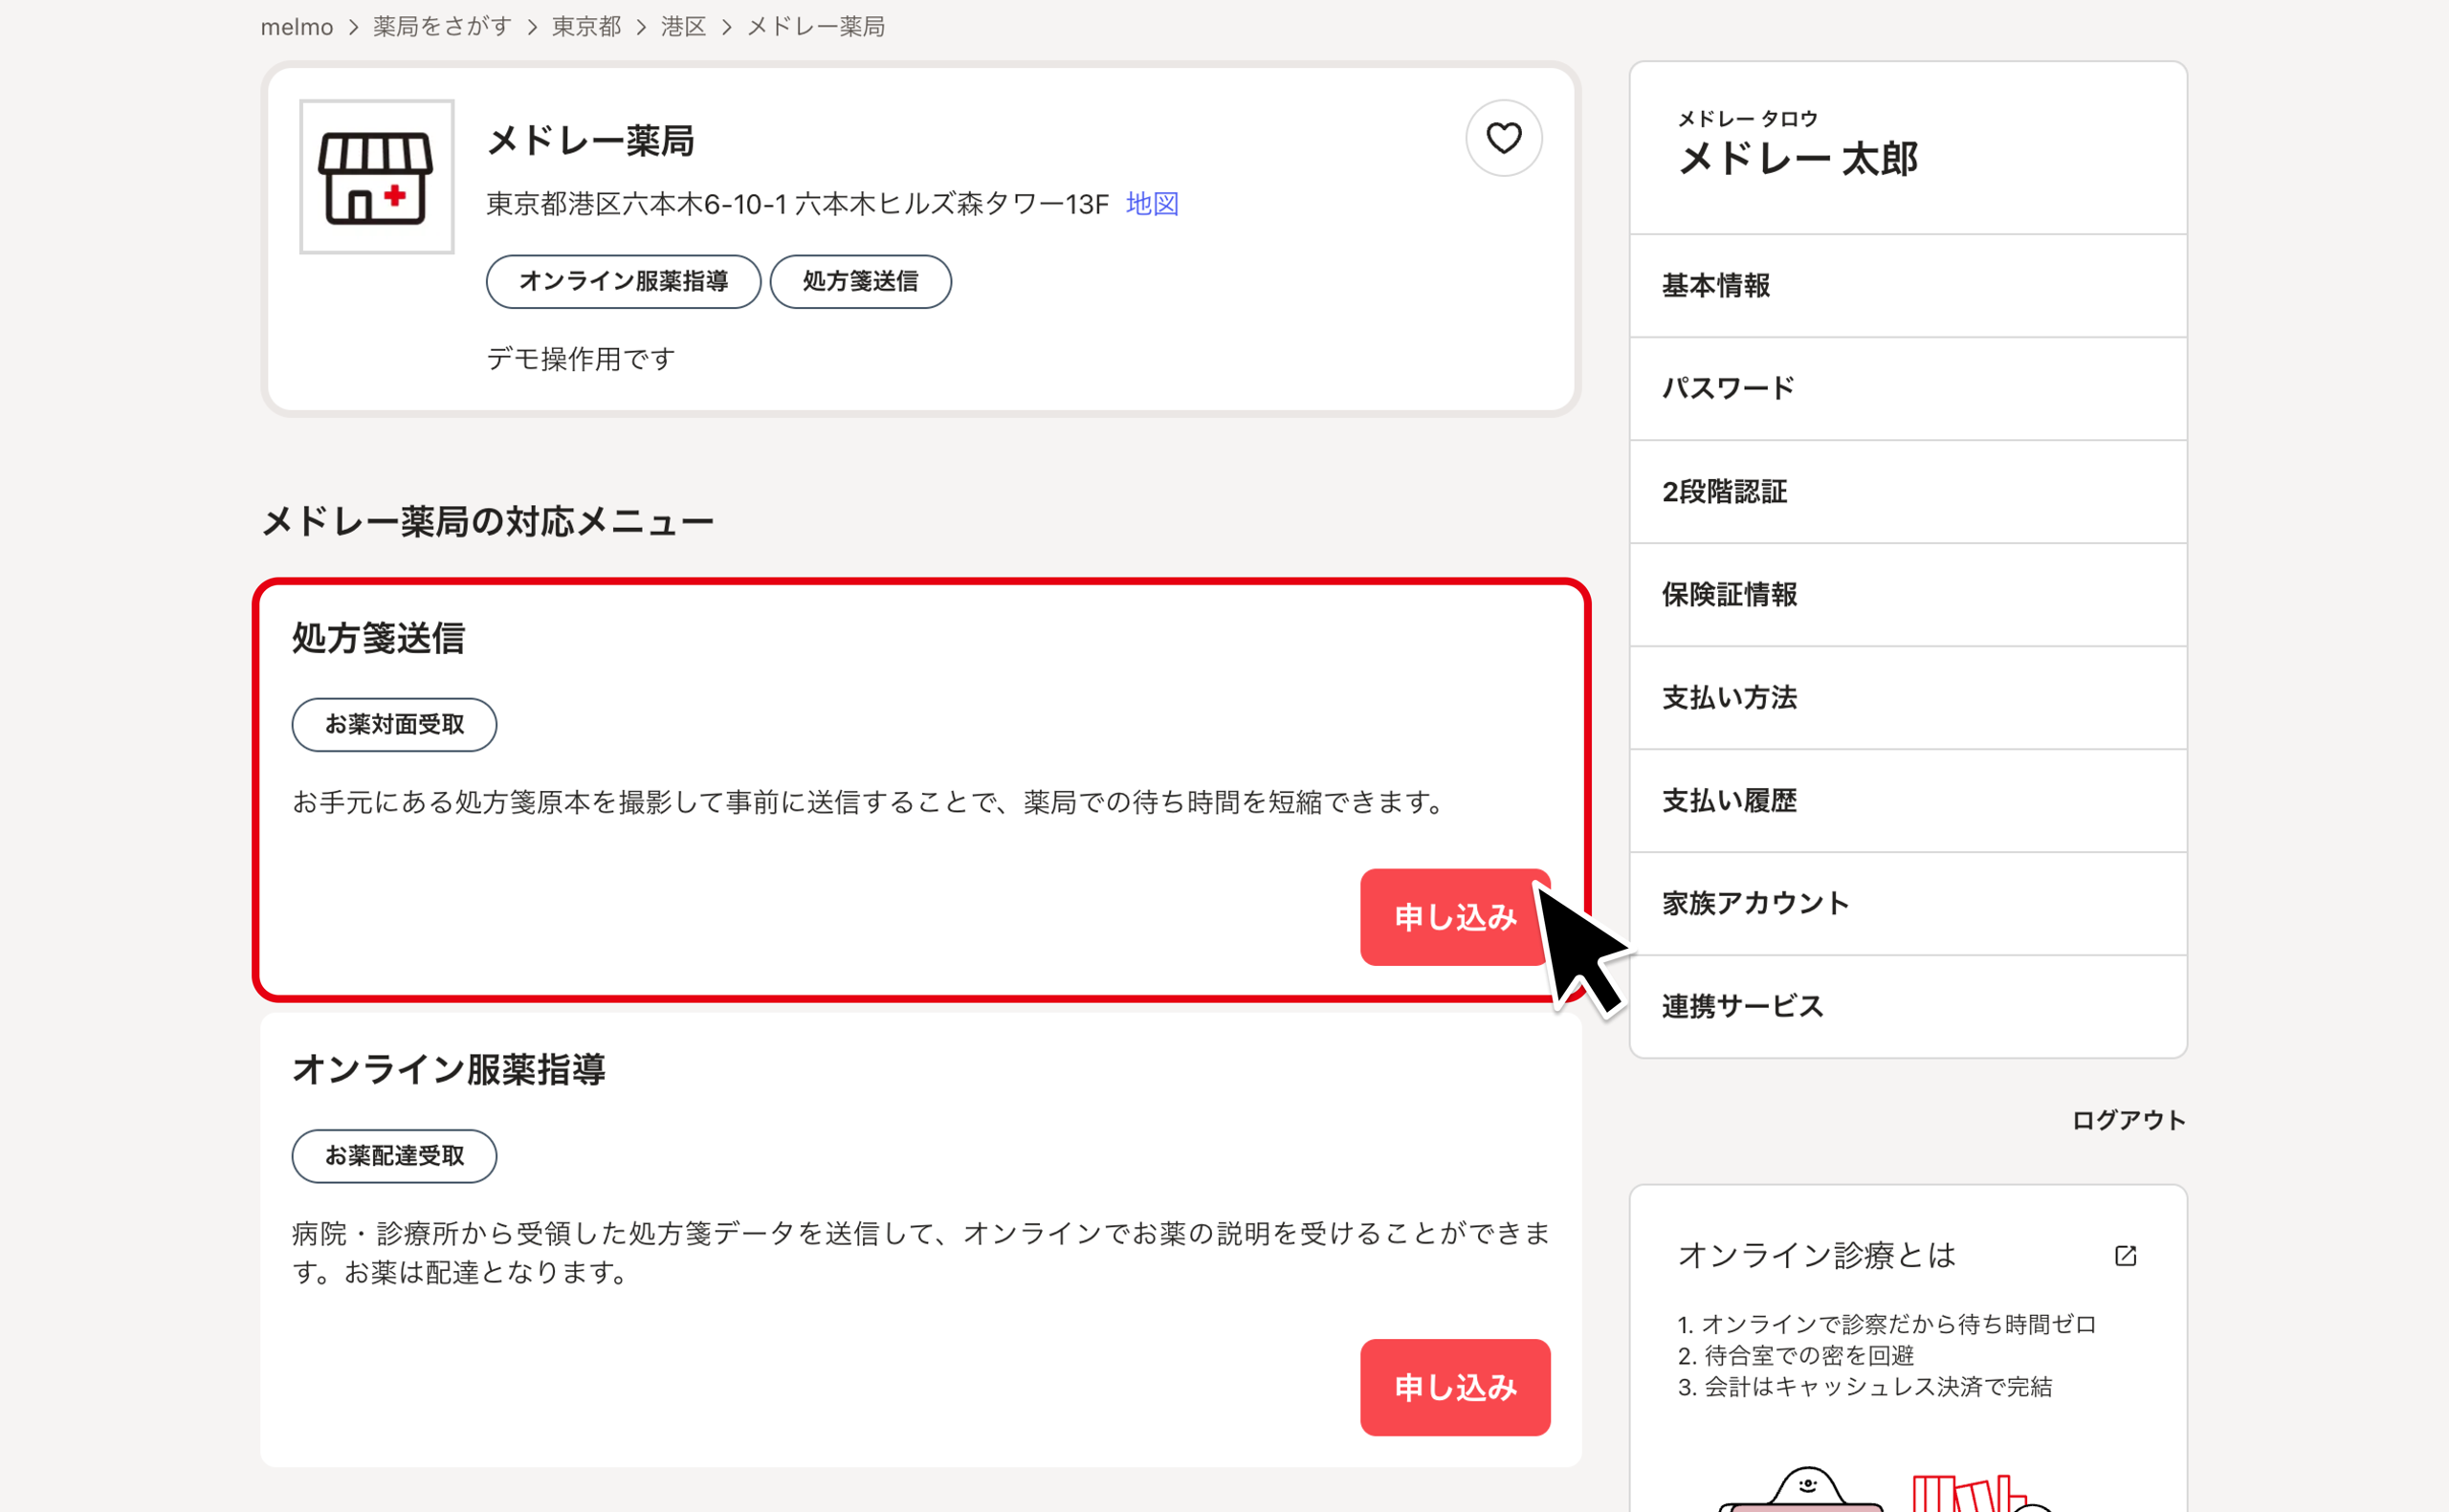Viewport: 2449px width, 1512px height.
Task: Open 家族アカウント menu entry
Action: (x=1754, y=904)
